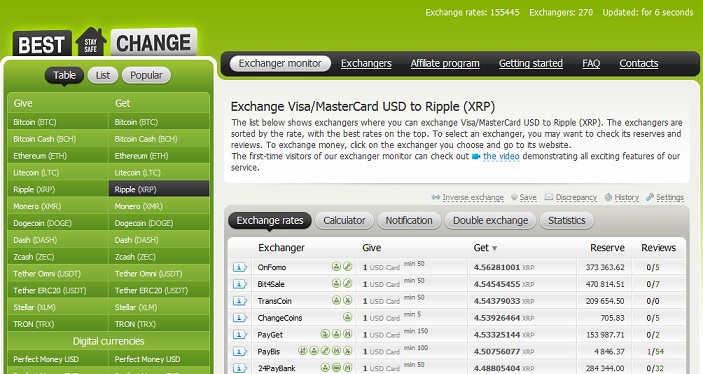Open PayBis reviews 1/54
703x374 pixels.
[x=655, y=352]
